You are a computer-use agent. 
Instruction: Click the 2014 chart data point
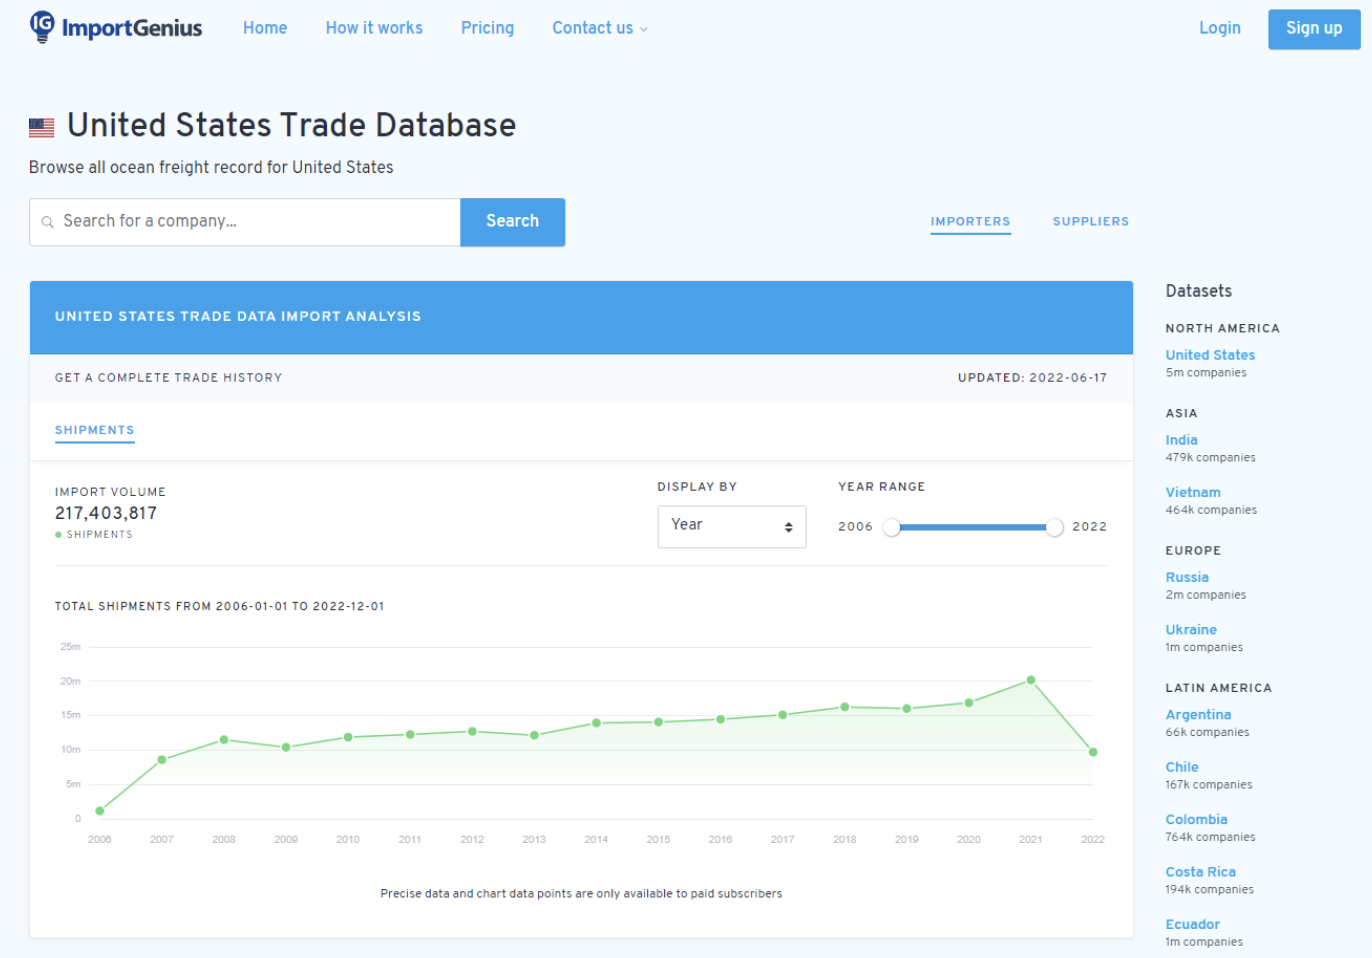tap(596, 723)
